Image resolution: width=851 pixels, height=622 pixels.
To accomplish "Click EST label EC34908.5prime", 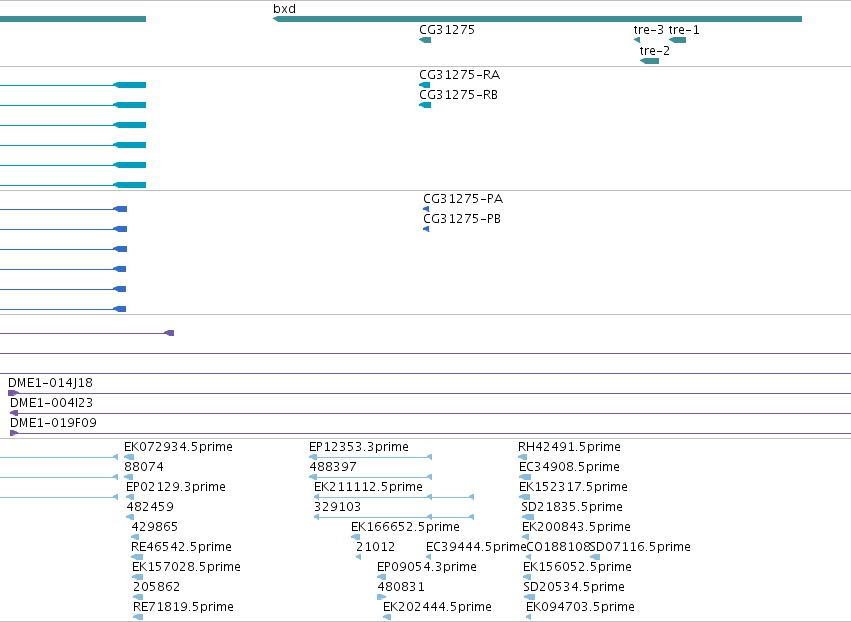I will (x=569, y=467).
